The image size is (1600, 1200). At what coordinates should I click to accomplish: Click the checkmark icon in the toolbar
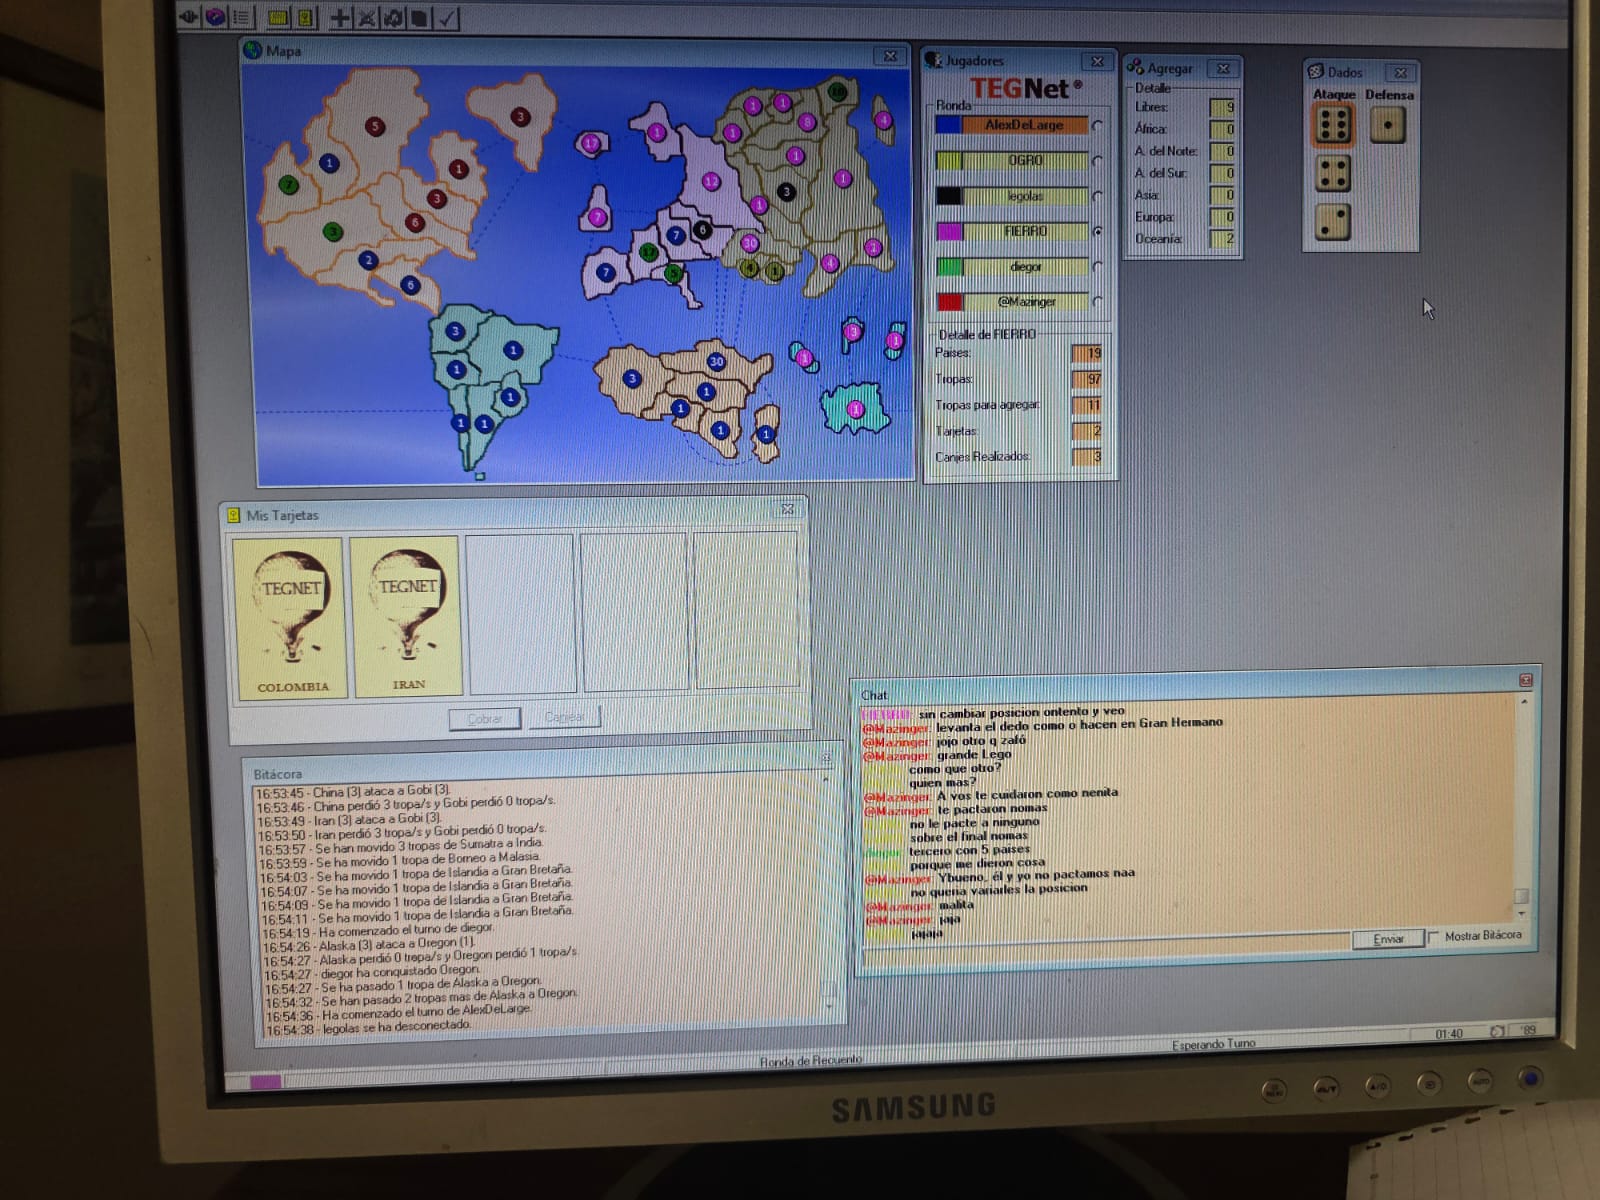pos(447,18)
